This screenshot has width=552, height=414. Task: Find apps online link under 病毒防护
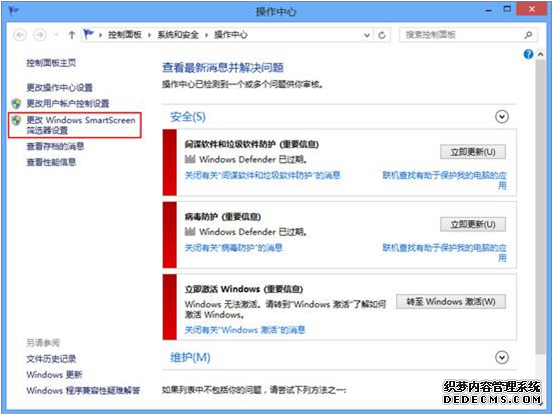[444, 252]
